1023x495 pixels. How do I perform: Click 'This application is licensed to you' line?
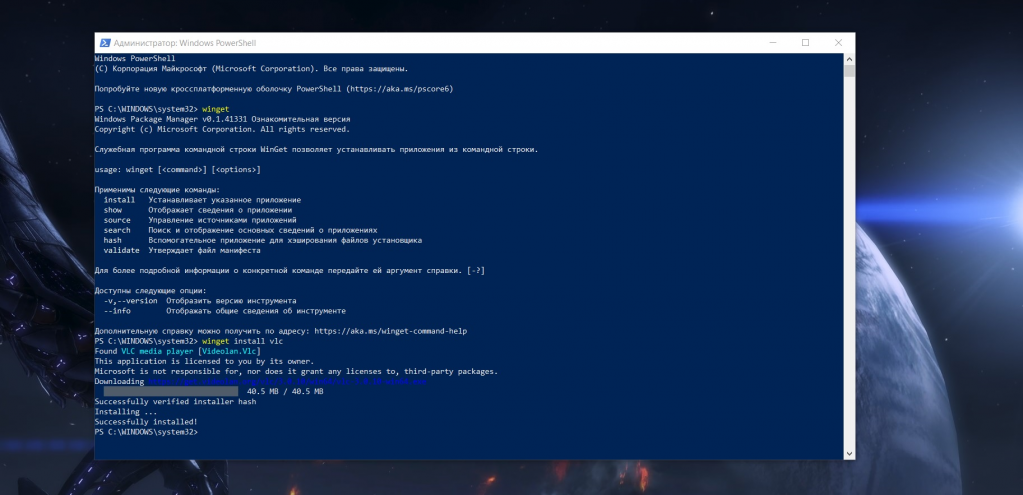(204, 361)
